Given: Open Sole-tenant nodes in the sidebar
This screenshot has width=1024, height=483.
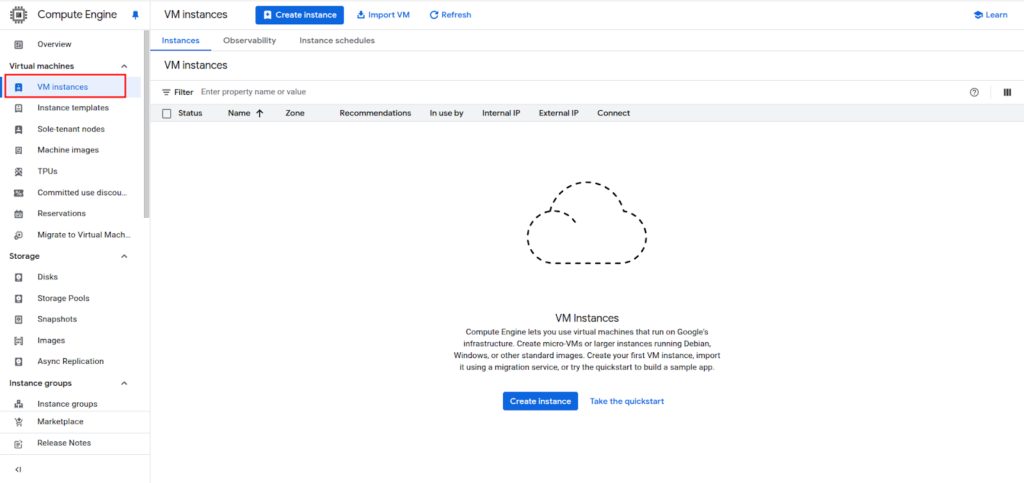Looking at the screenshot, I should (71, 129).
